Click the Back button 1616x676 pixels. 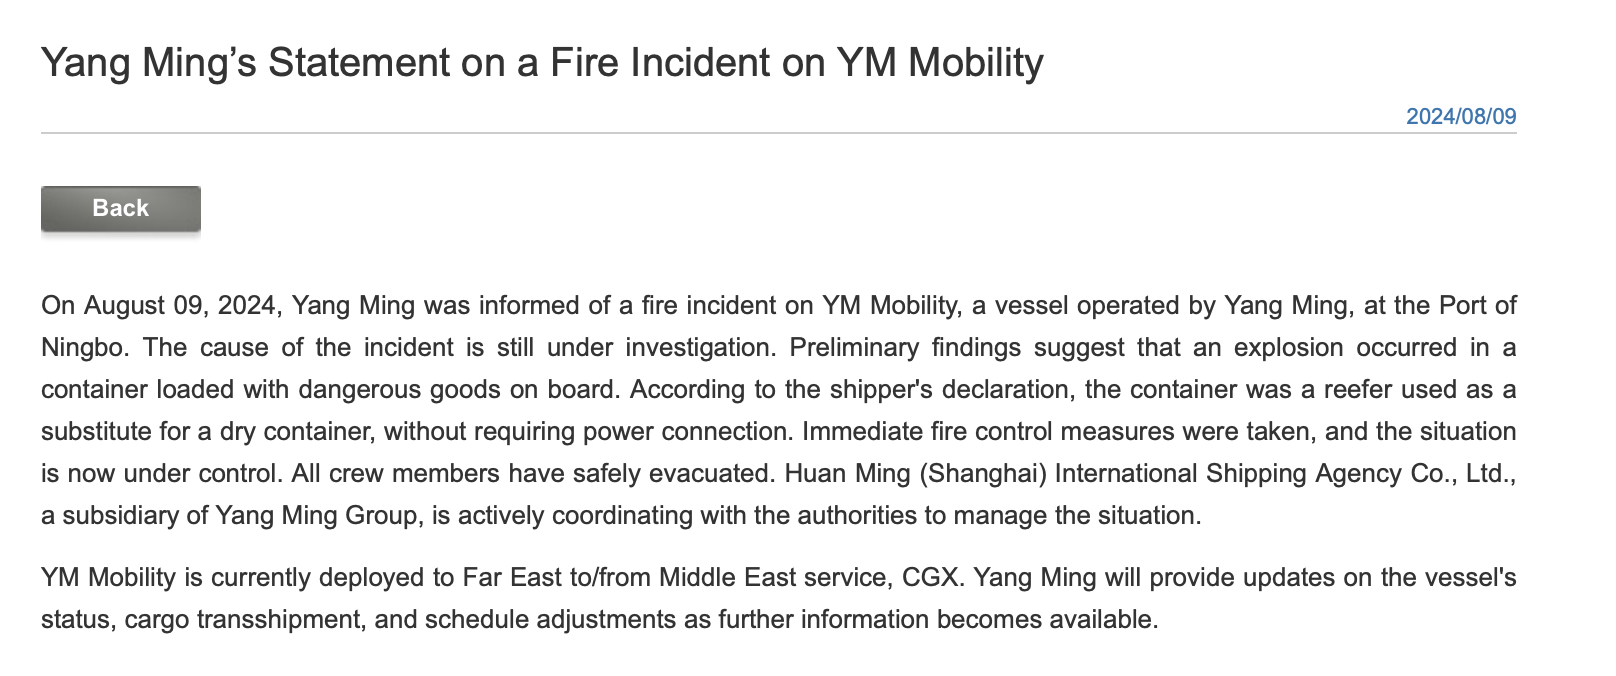(x=120, y=208)
